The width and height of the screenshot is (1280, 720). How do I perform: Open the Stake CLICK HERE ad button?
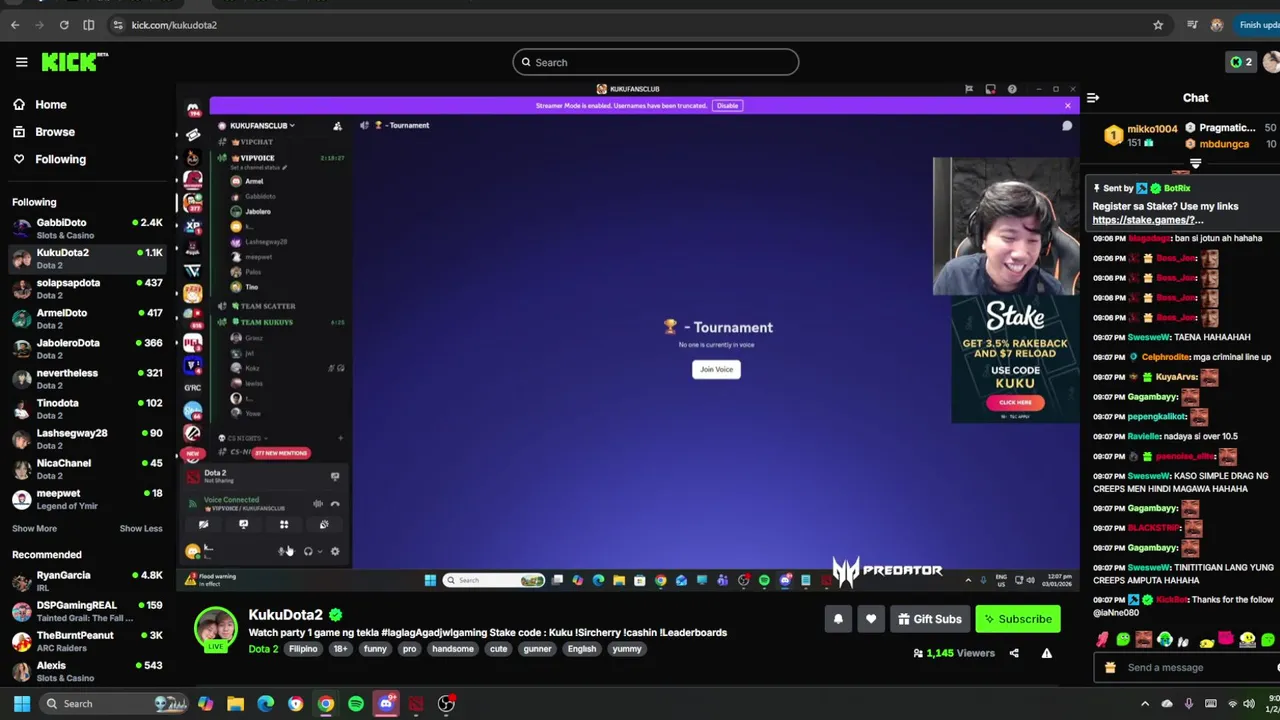point(1015,403)
